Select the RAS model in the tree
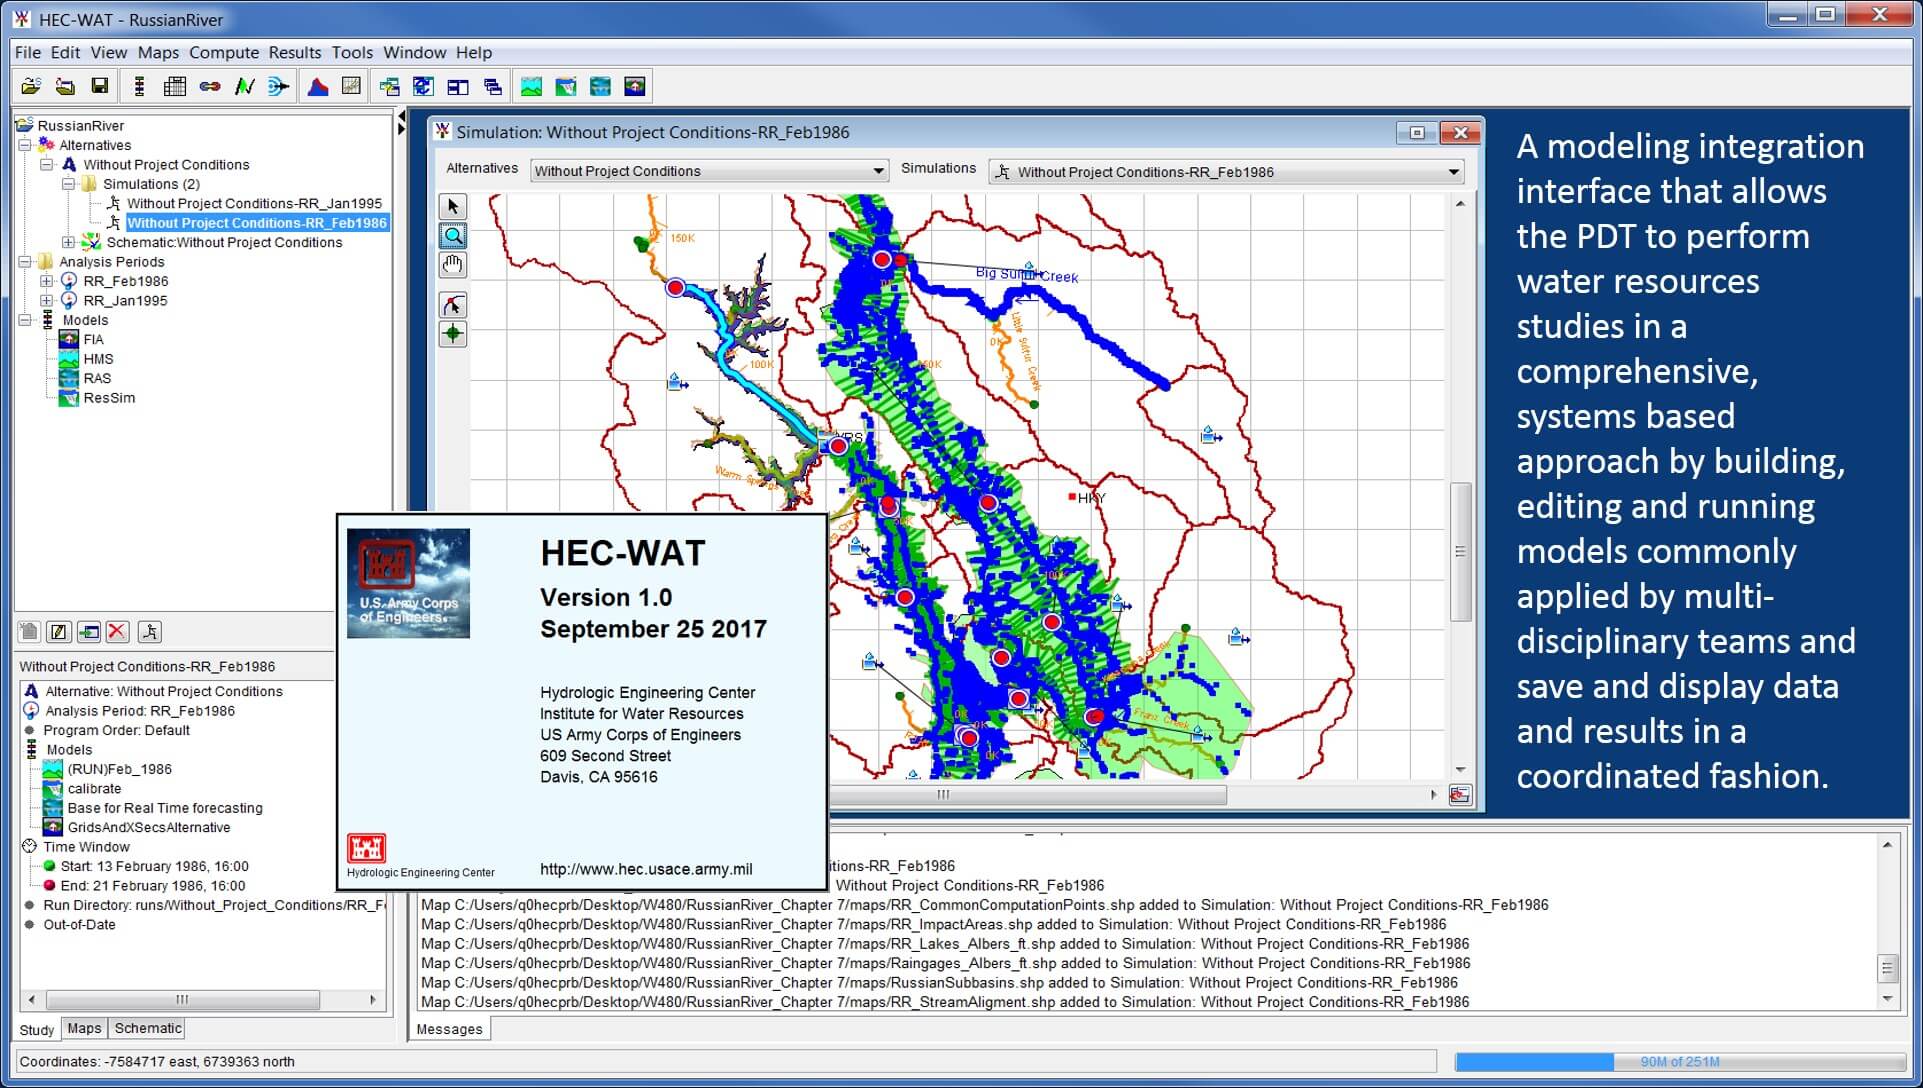The image size is (1923, 1088). tap(97, 379)
